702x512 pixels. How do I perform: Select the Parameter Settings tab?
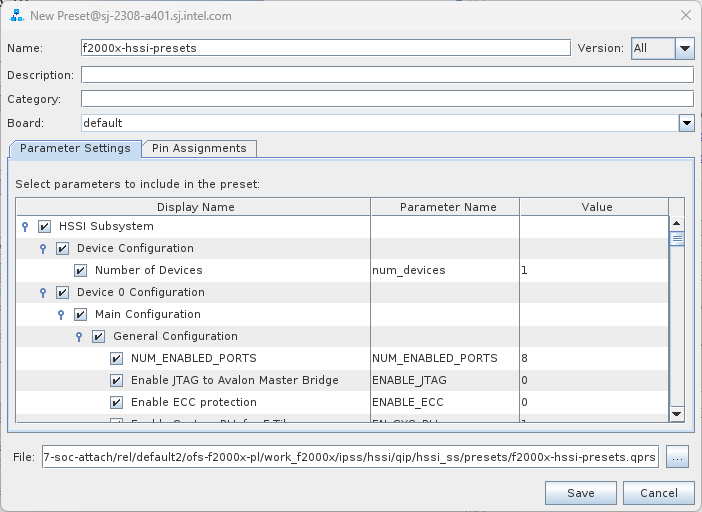pyautogui.click(x=75, y=148)
